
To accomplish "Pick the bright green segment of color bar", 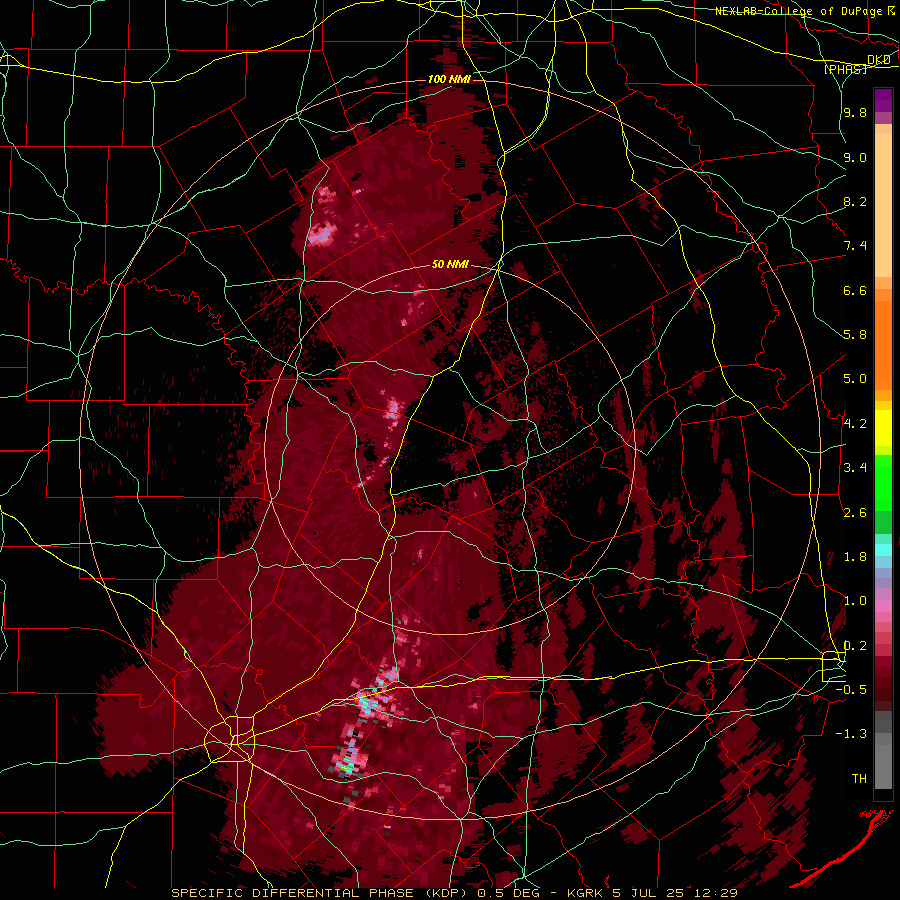I will (x=883, y=482).
